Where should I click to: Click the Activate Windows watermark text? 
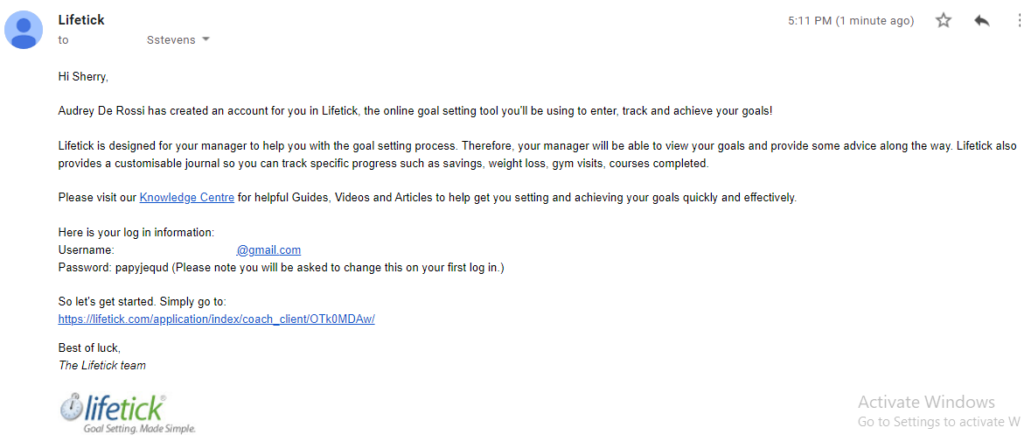click(x=926, y=402)
